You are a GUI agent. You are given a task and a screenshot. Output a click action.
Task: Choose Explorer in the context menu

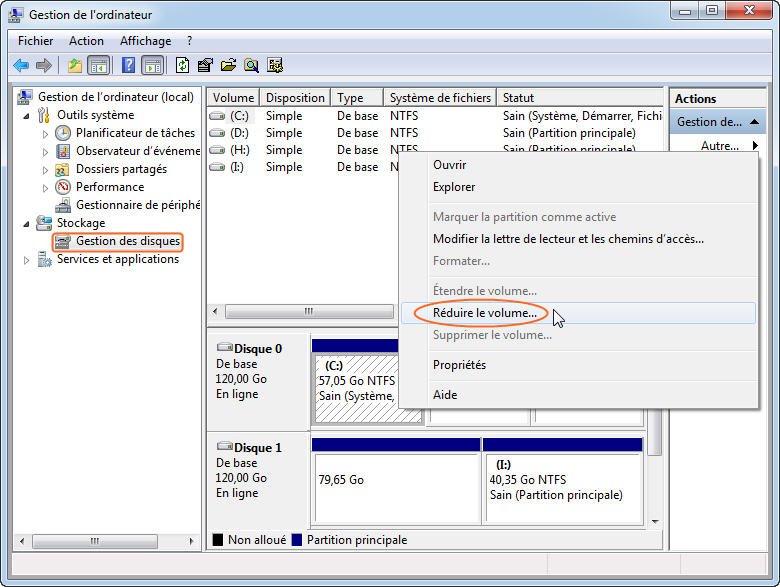[578, 187]
